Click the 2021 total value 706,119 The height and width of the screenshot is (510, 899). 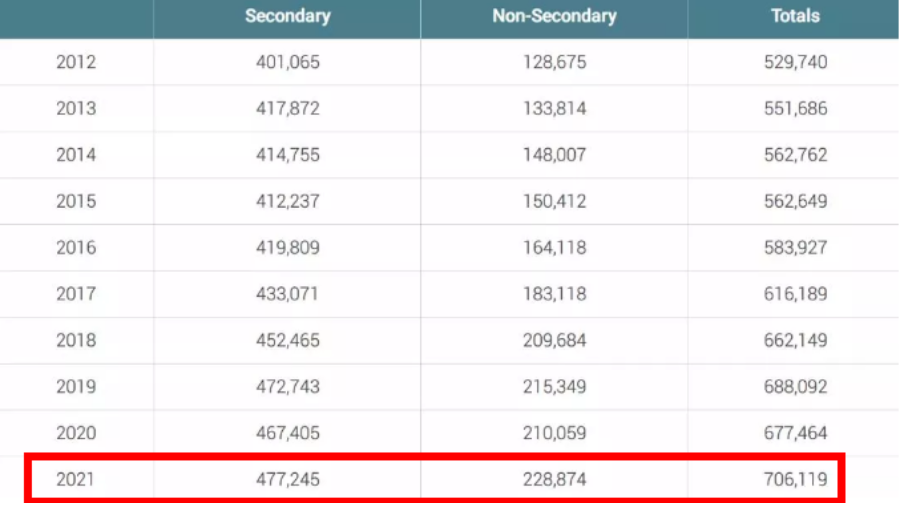click(x=795, y=480)
